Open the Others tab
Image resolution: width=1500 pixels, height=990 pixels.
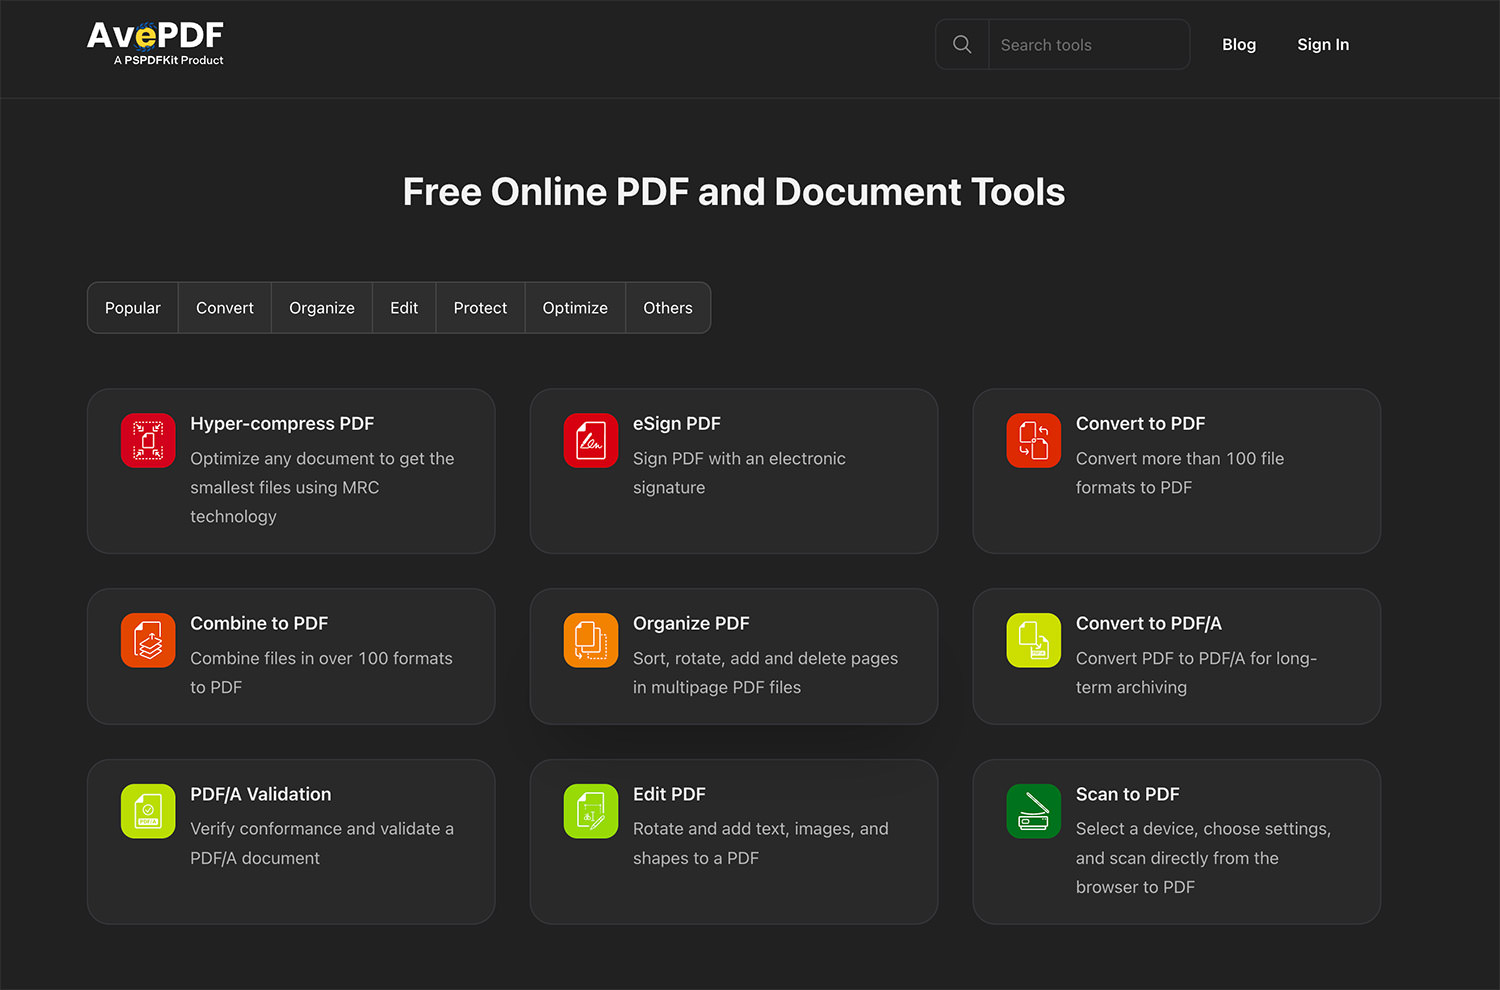click(668, 308)
